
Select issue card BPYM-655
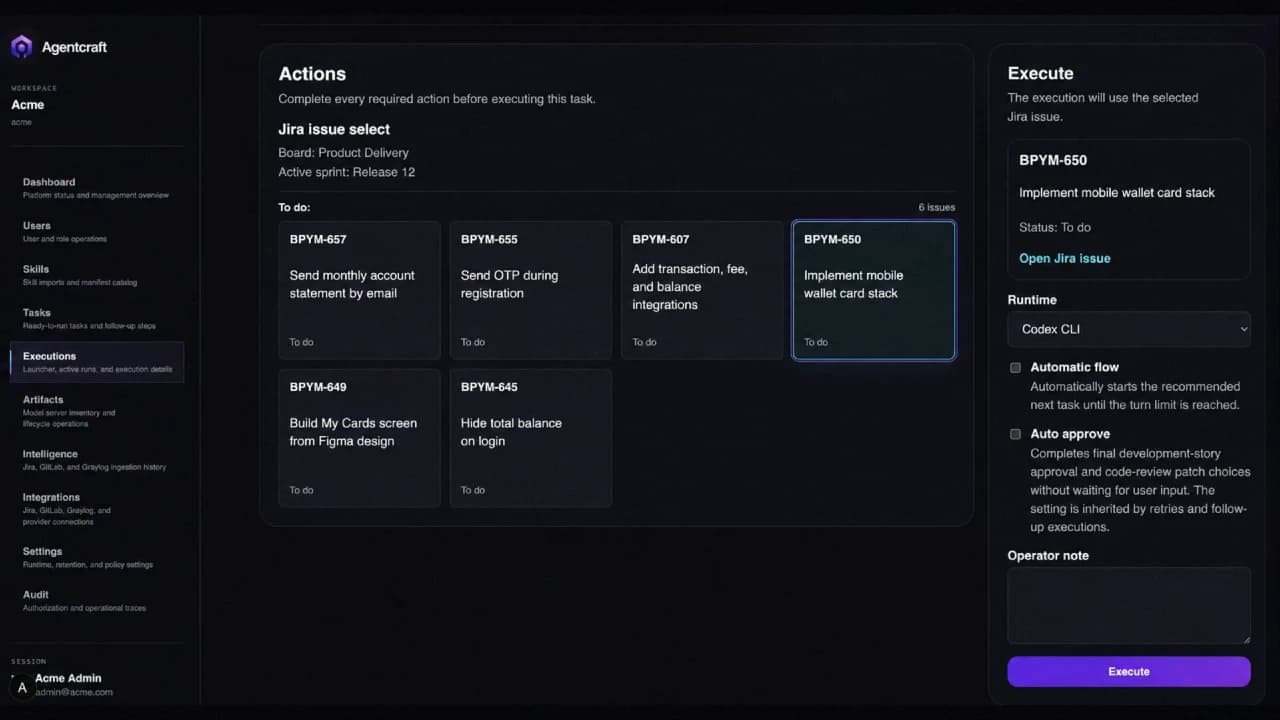coord(530,290)
